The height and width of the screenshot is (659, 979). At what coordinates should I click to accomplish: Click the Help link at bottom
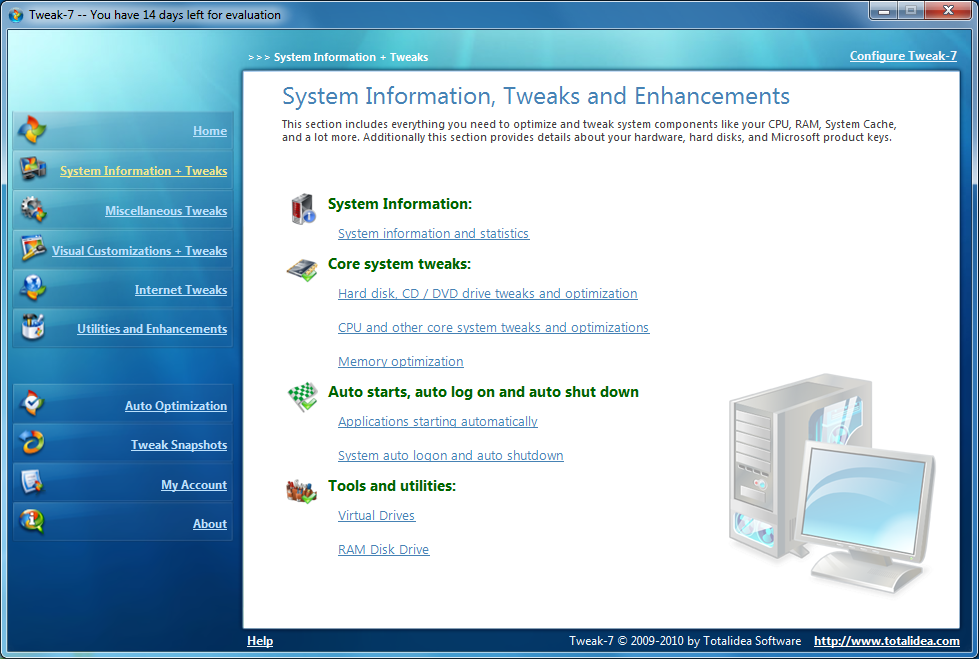pos(260,641)
